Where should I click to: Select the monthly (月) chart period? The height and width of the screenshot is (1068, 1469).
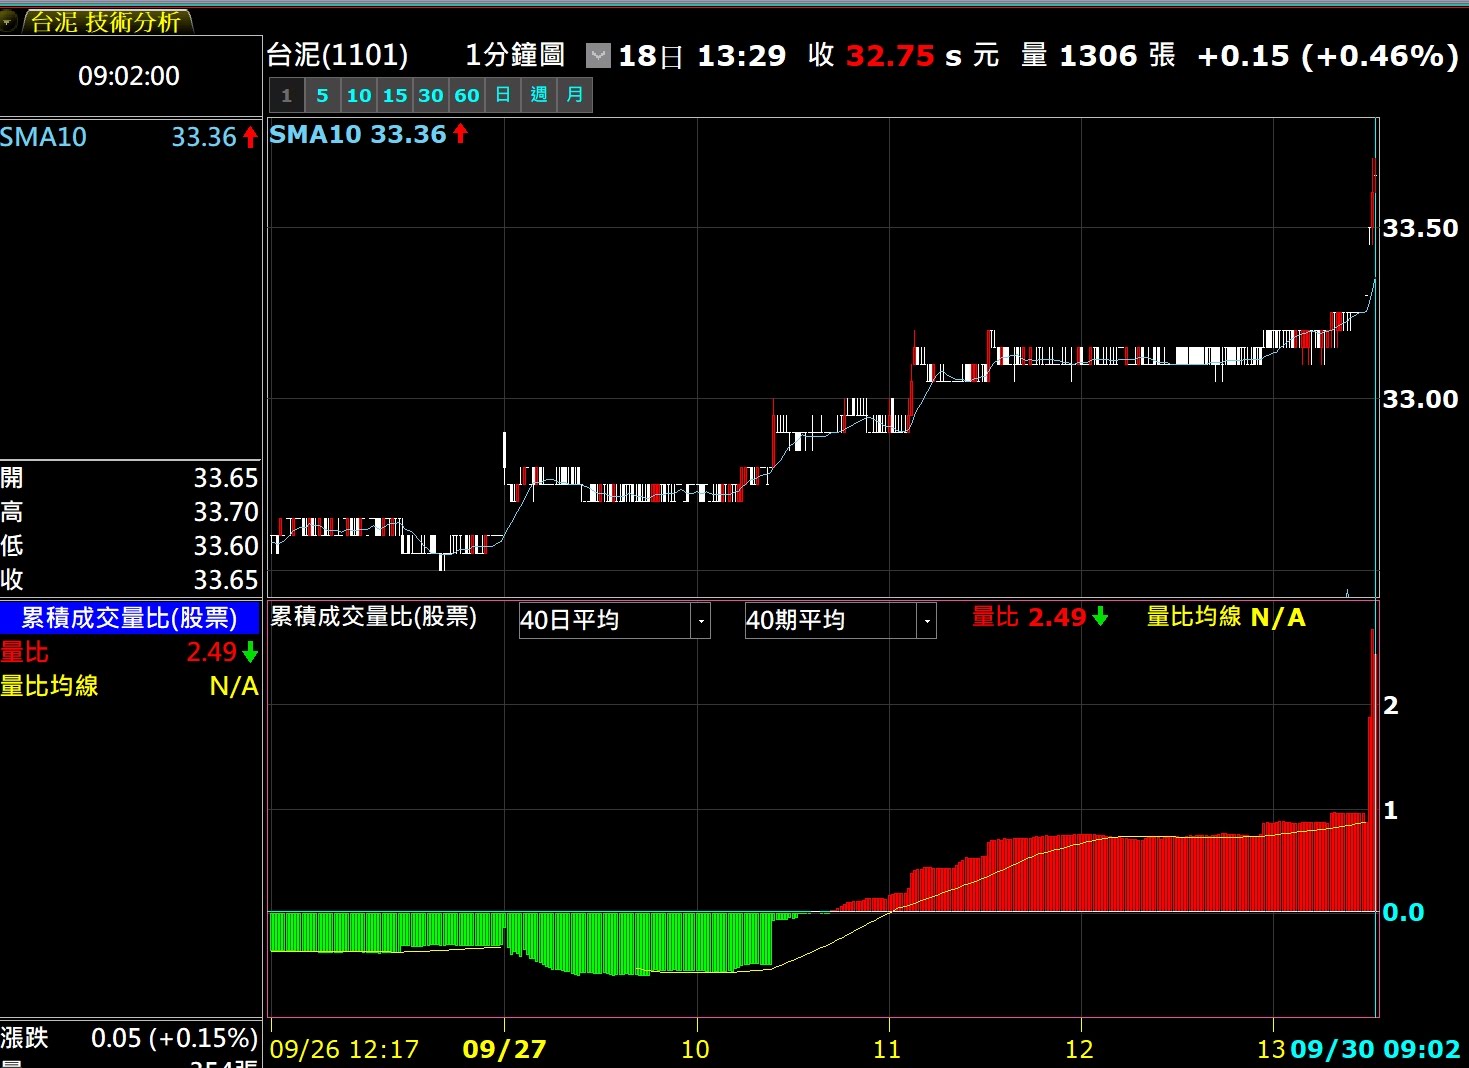(575, 96)
